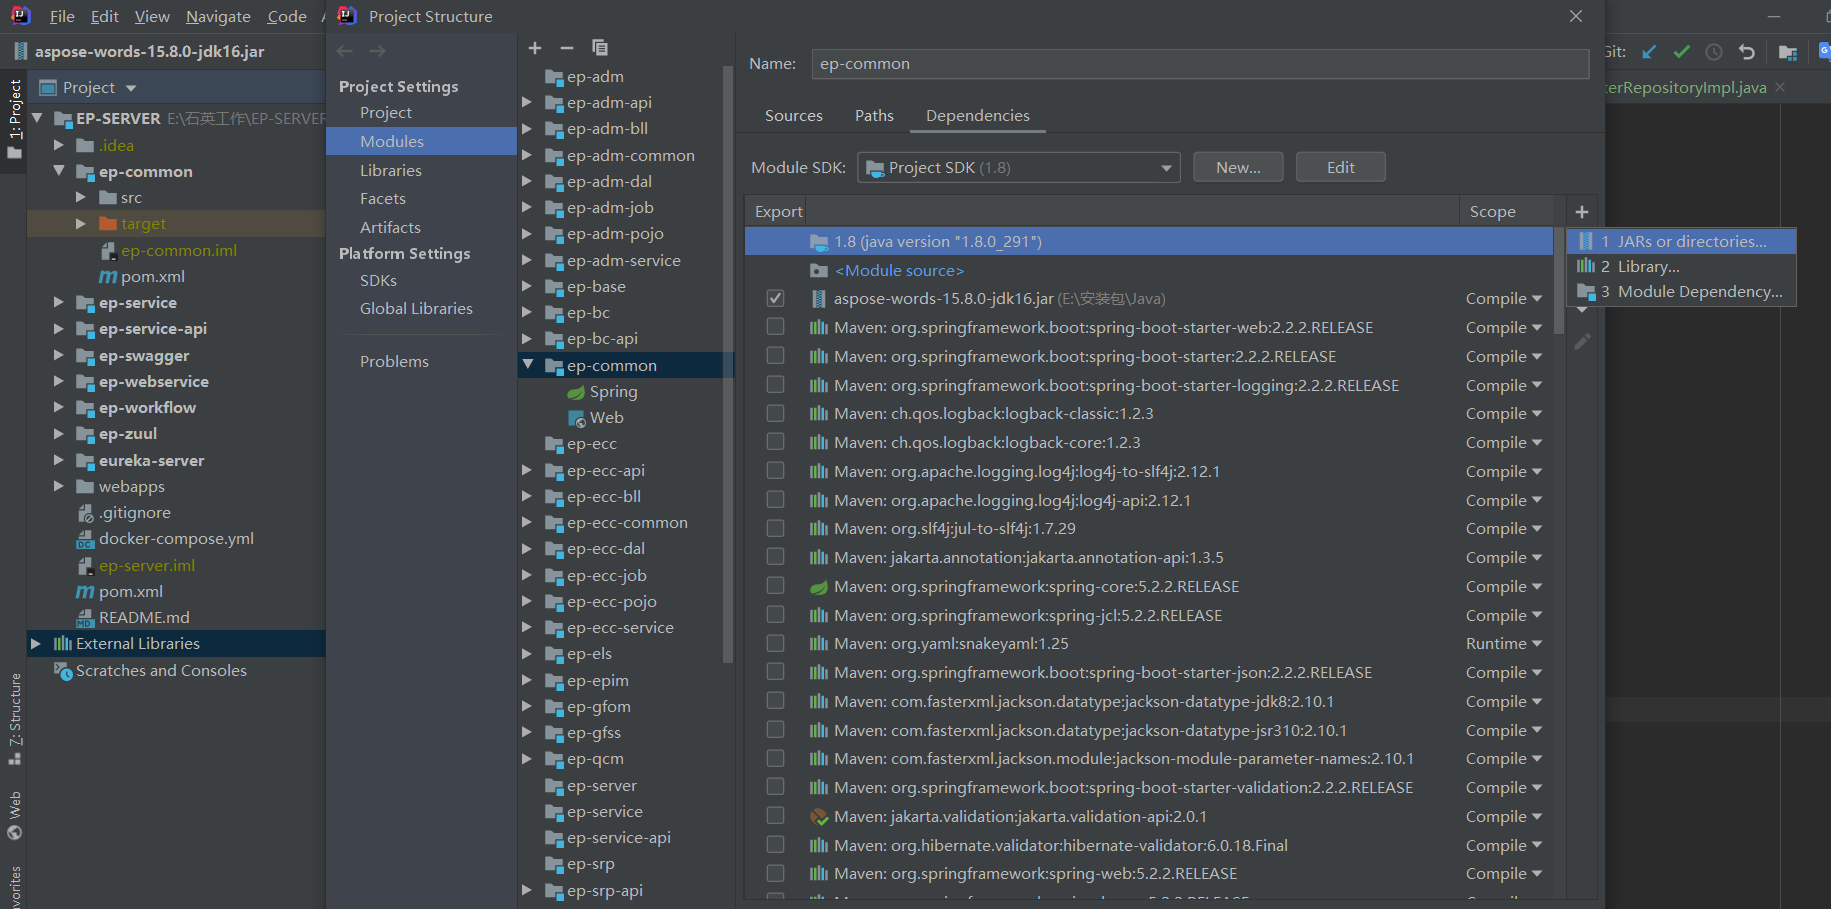The height and width of the screenshot is (909, 1831).
Task: Check export for jakarta.annotation-api:1.3.5
Action: coord(775,557)
